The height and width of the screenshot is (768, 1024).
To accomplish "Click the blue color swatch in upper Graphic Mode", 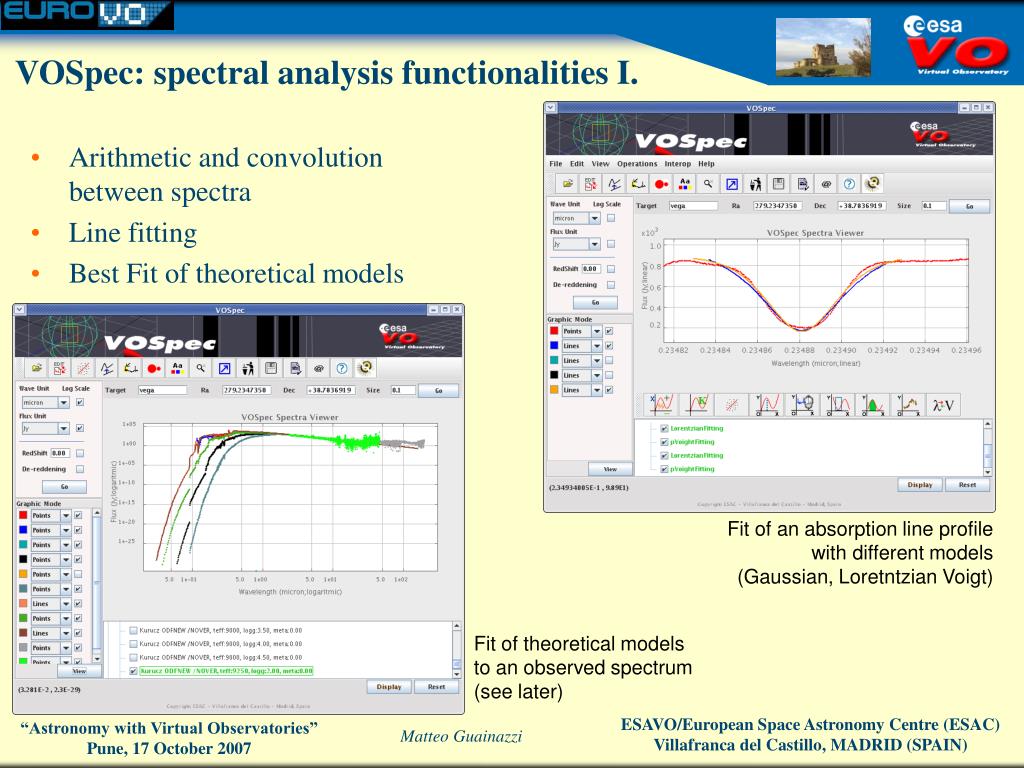I will click(x=554, y=345).
